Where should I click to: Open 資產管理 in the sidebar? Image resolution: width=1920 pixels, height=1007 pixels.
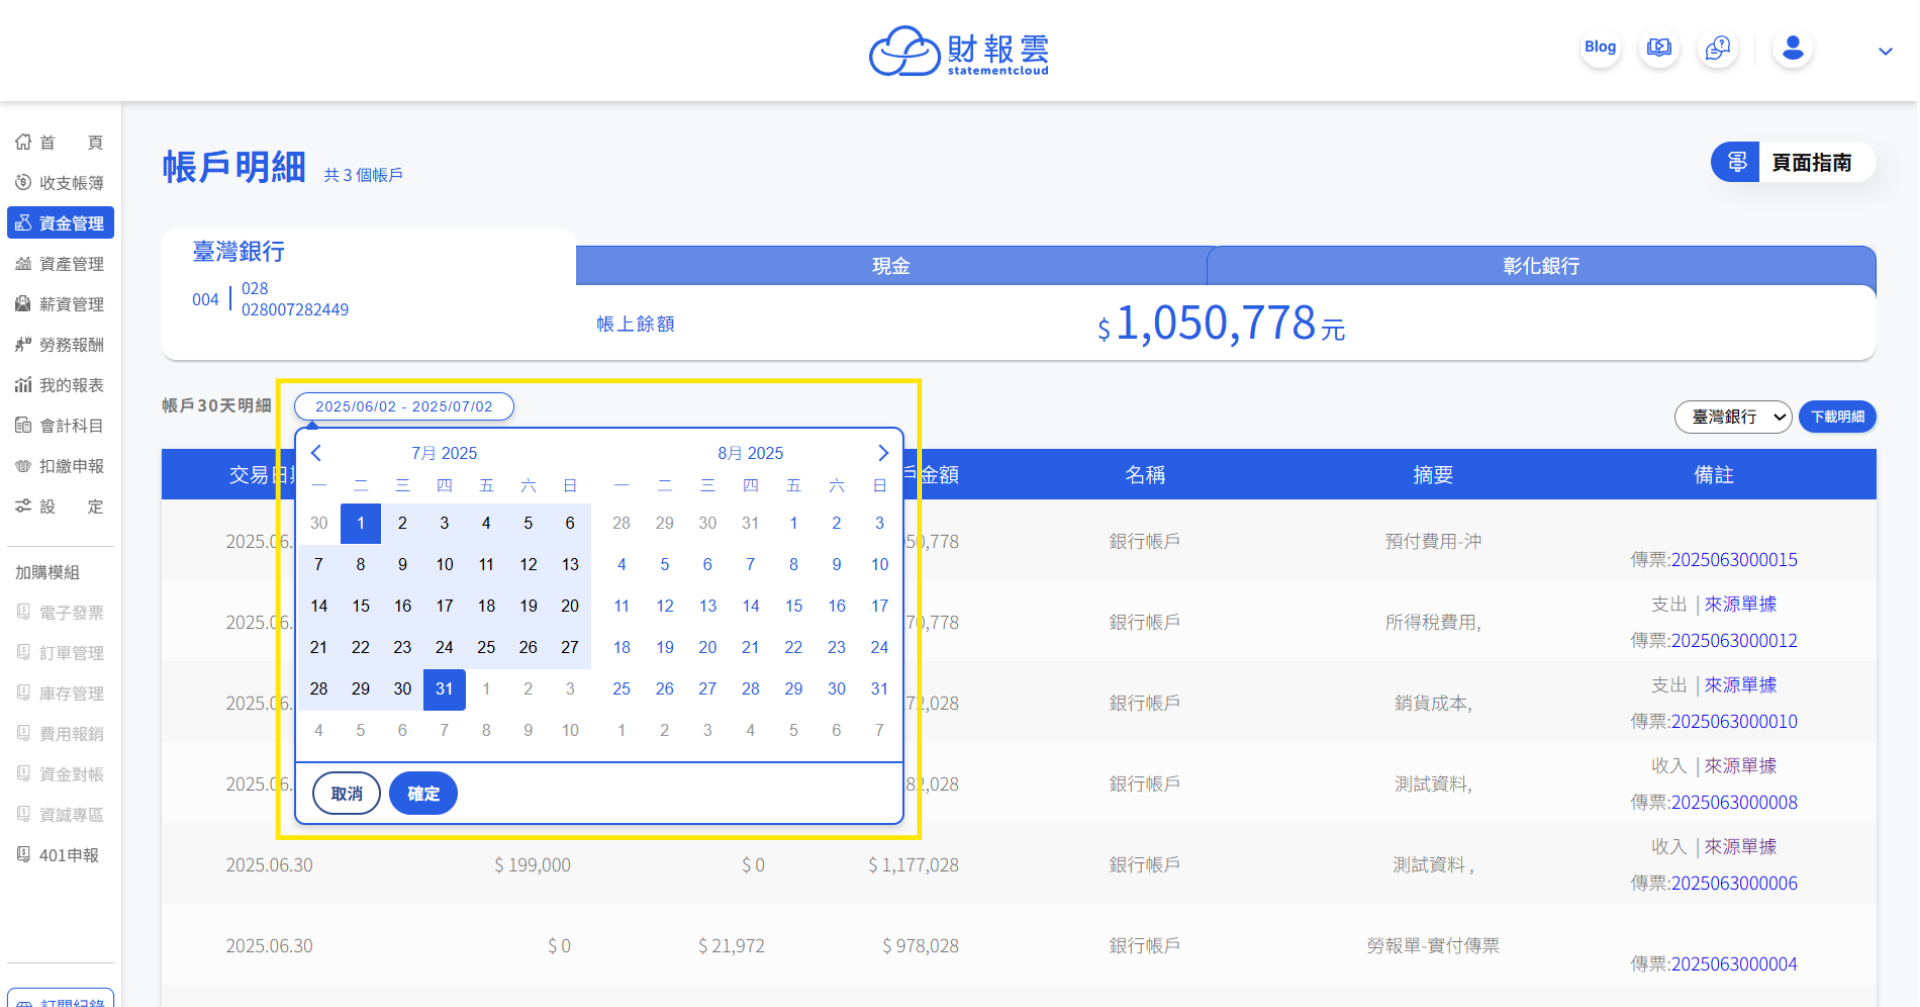(x=60, y=263)
